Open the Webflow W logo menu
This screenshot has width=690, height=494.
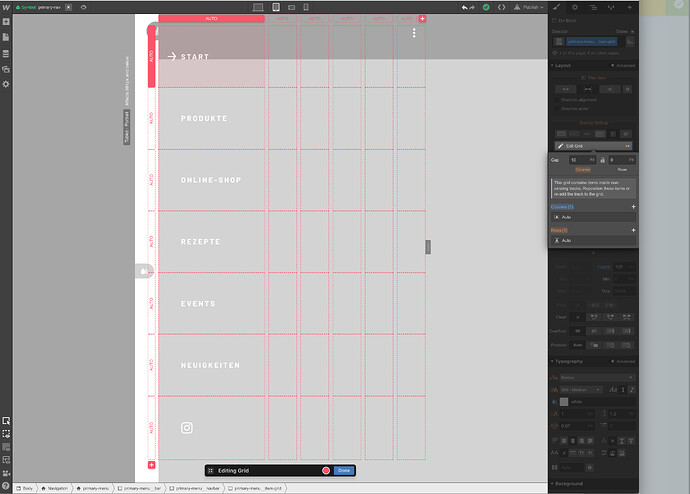[6, 7]
